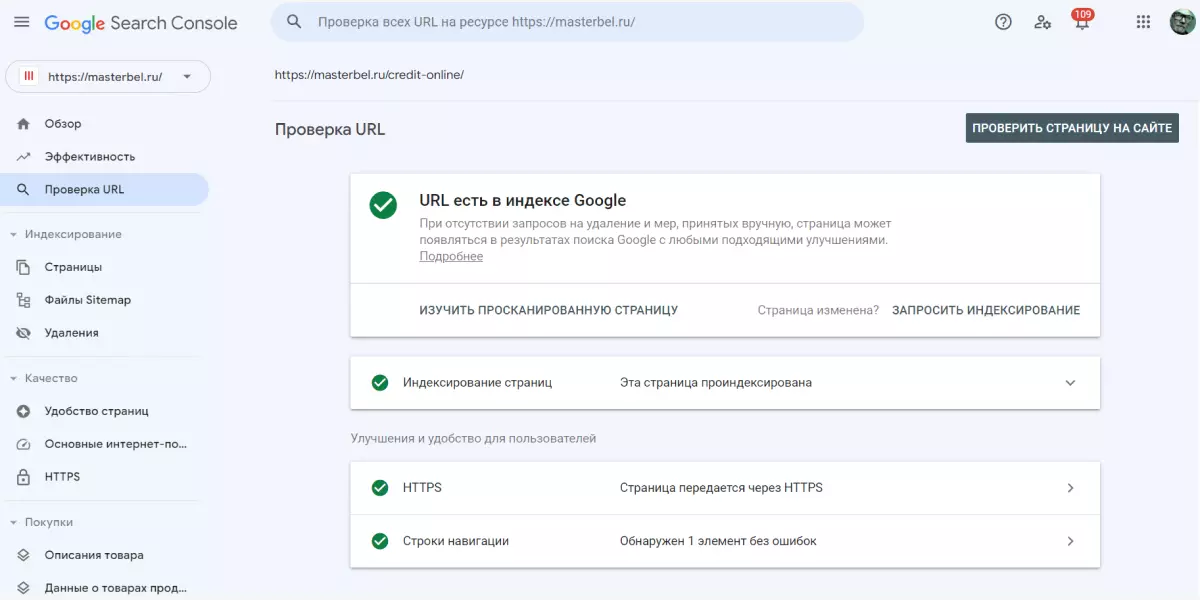Open Данные о товарах прод… in sidebar
1200x600 pixels.
tap(104, 588)
